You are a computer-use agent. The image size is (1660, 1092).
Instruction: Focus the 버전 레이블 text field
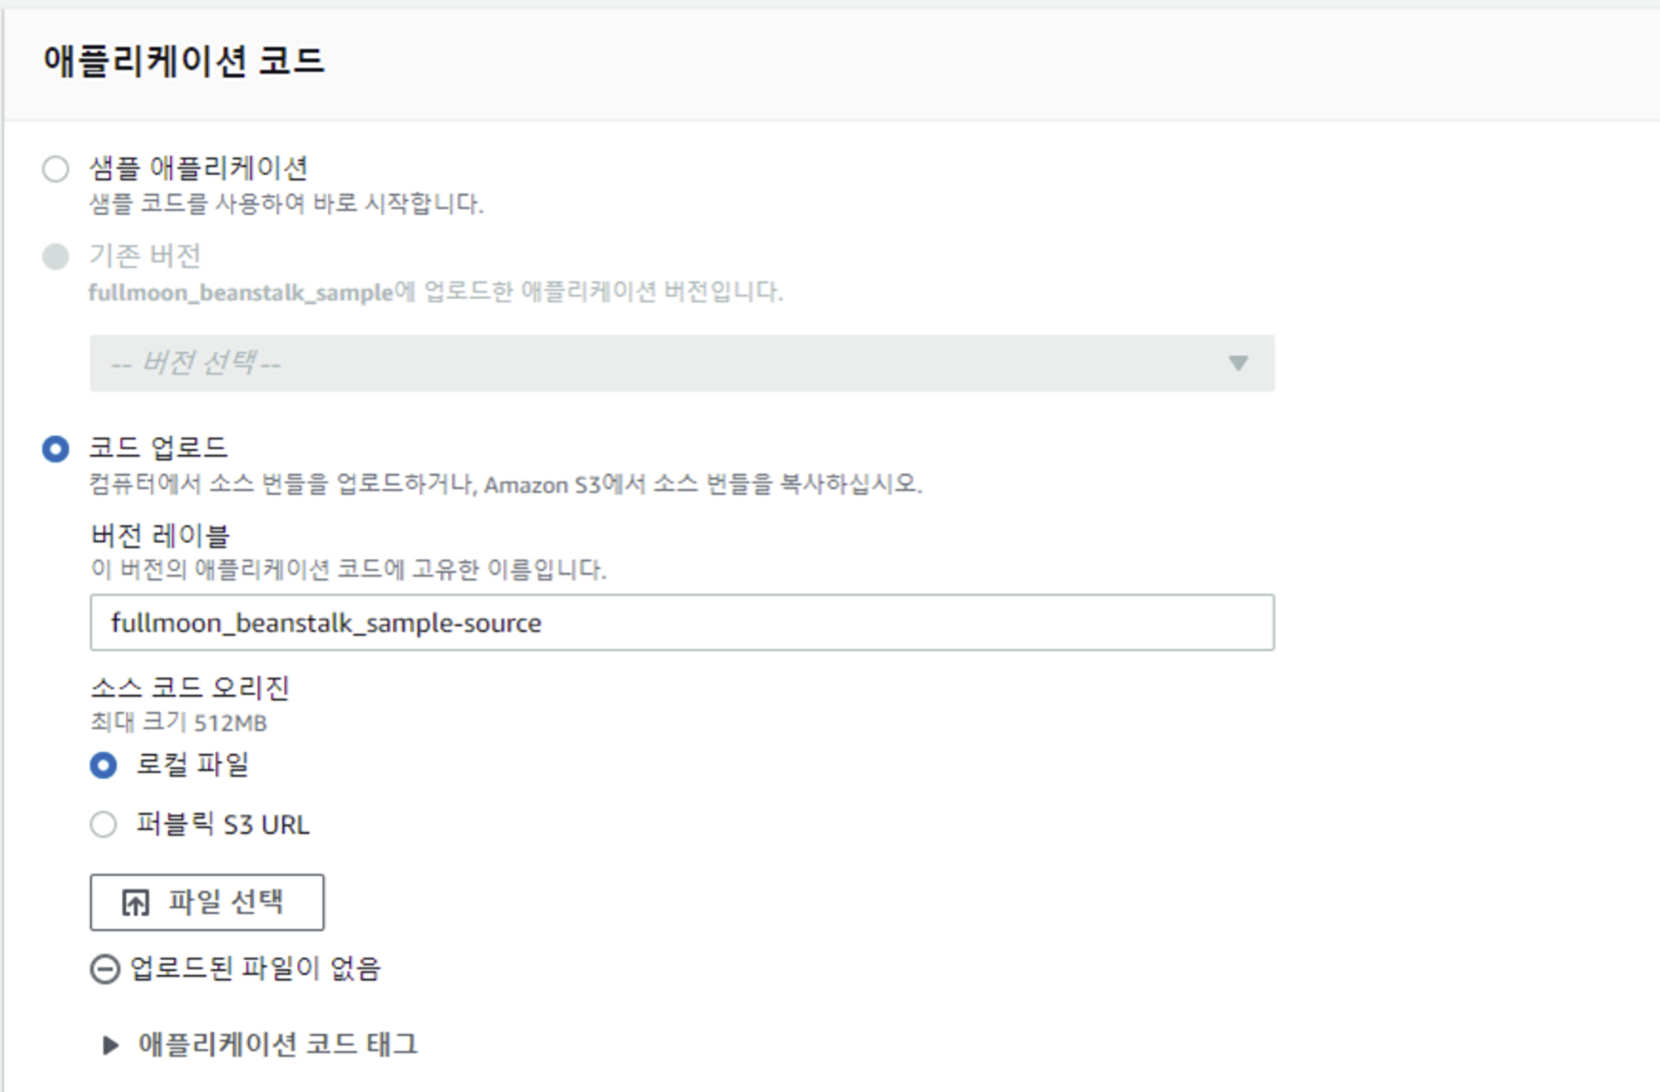tap(680, 623)
